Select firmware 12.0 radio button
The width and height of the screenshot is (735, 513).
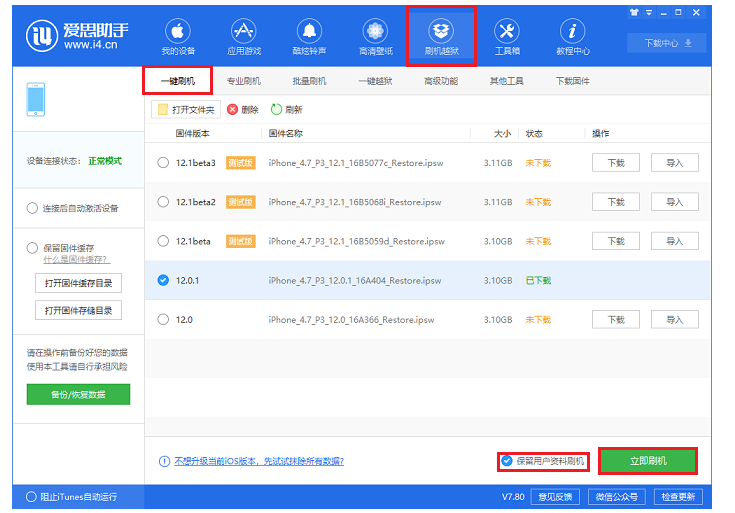coord(163,320)
